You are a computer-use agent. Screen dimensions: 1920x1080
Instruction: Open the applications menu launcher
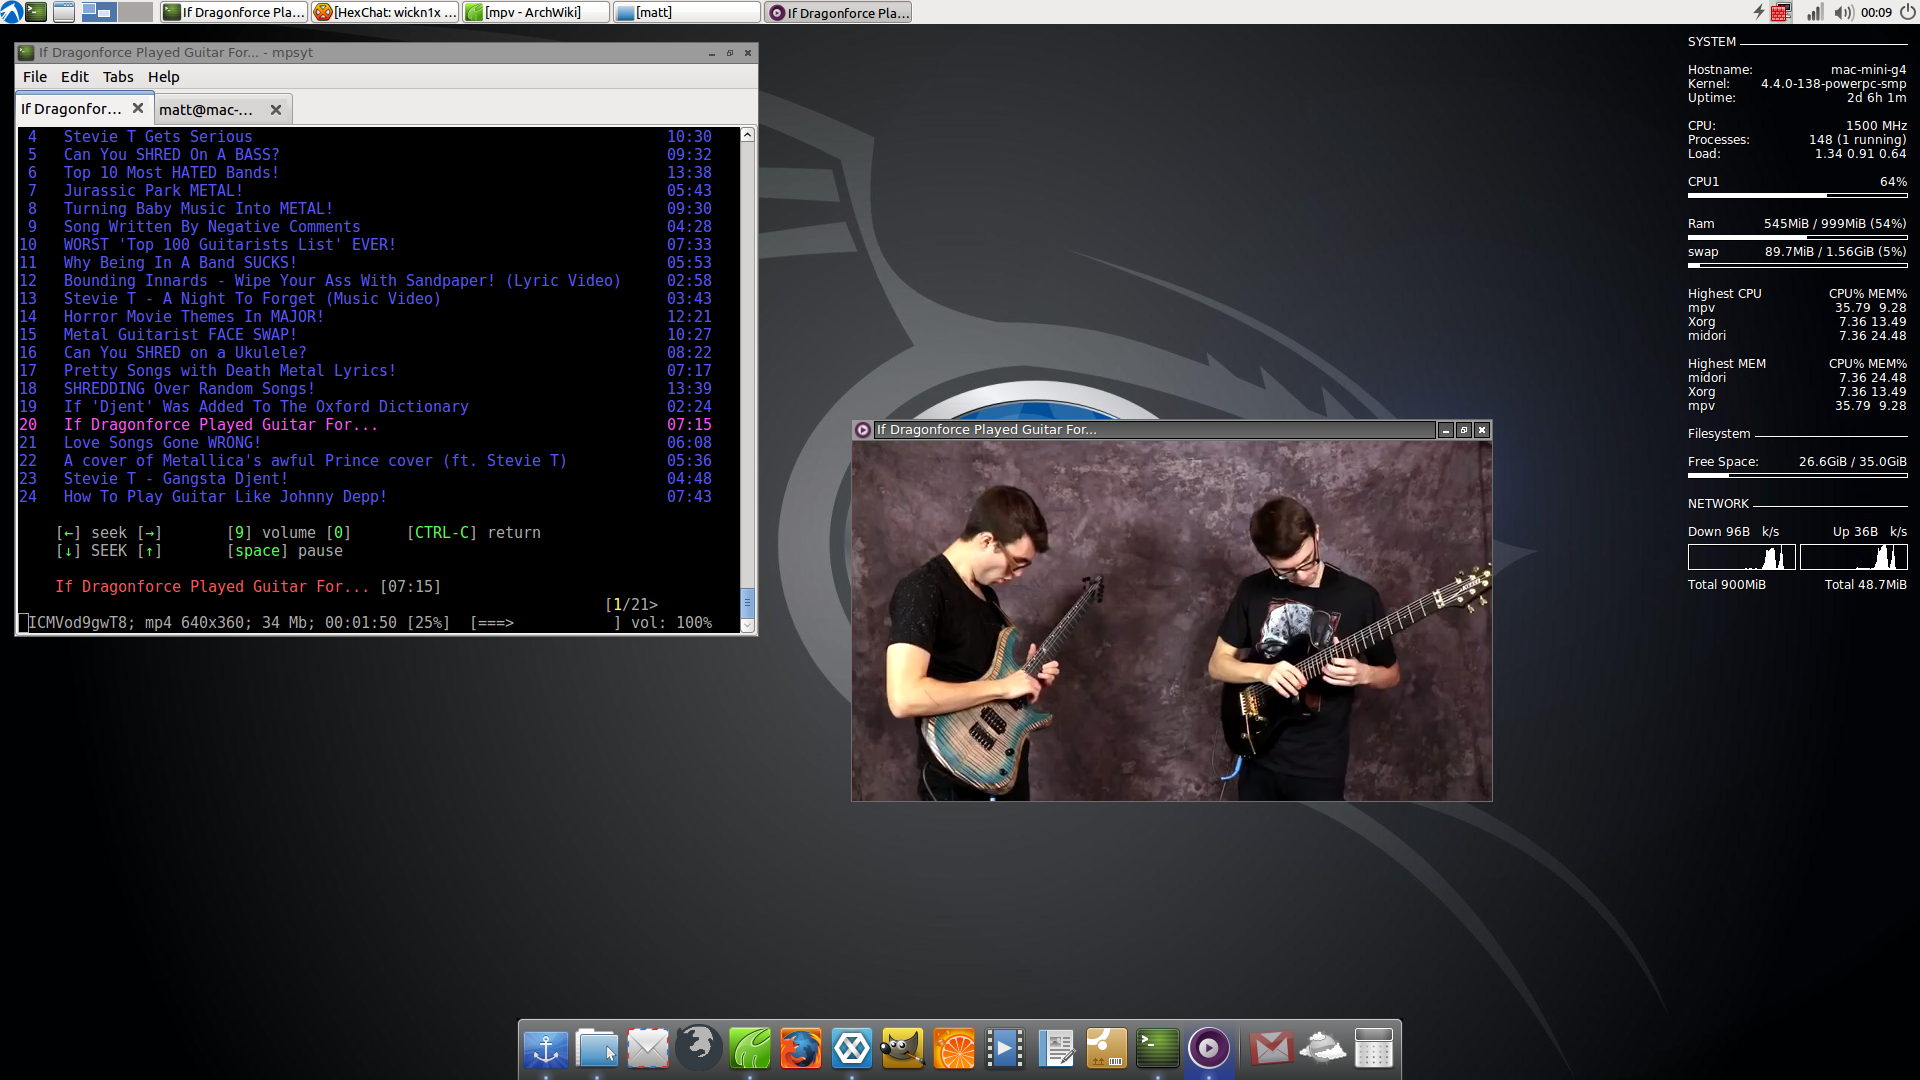tap(11, 12)
